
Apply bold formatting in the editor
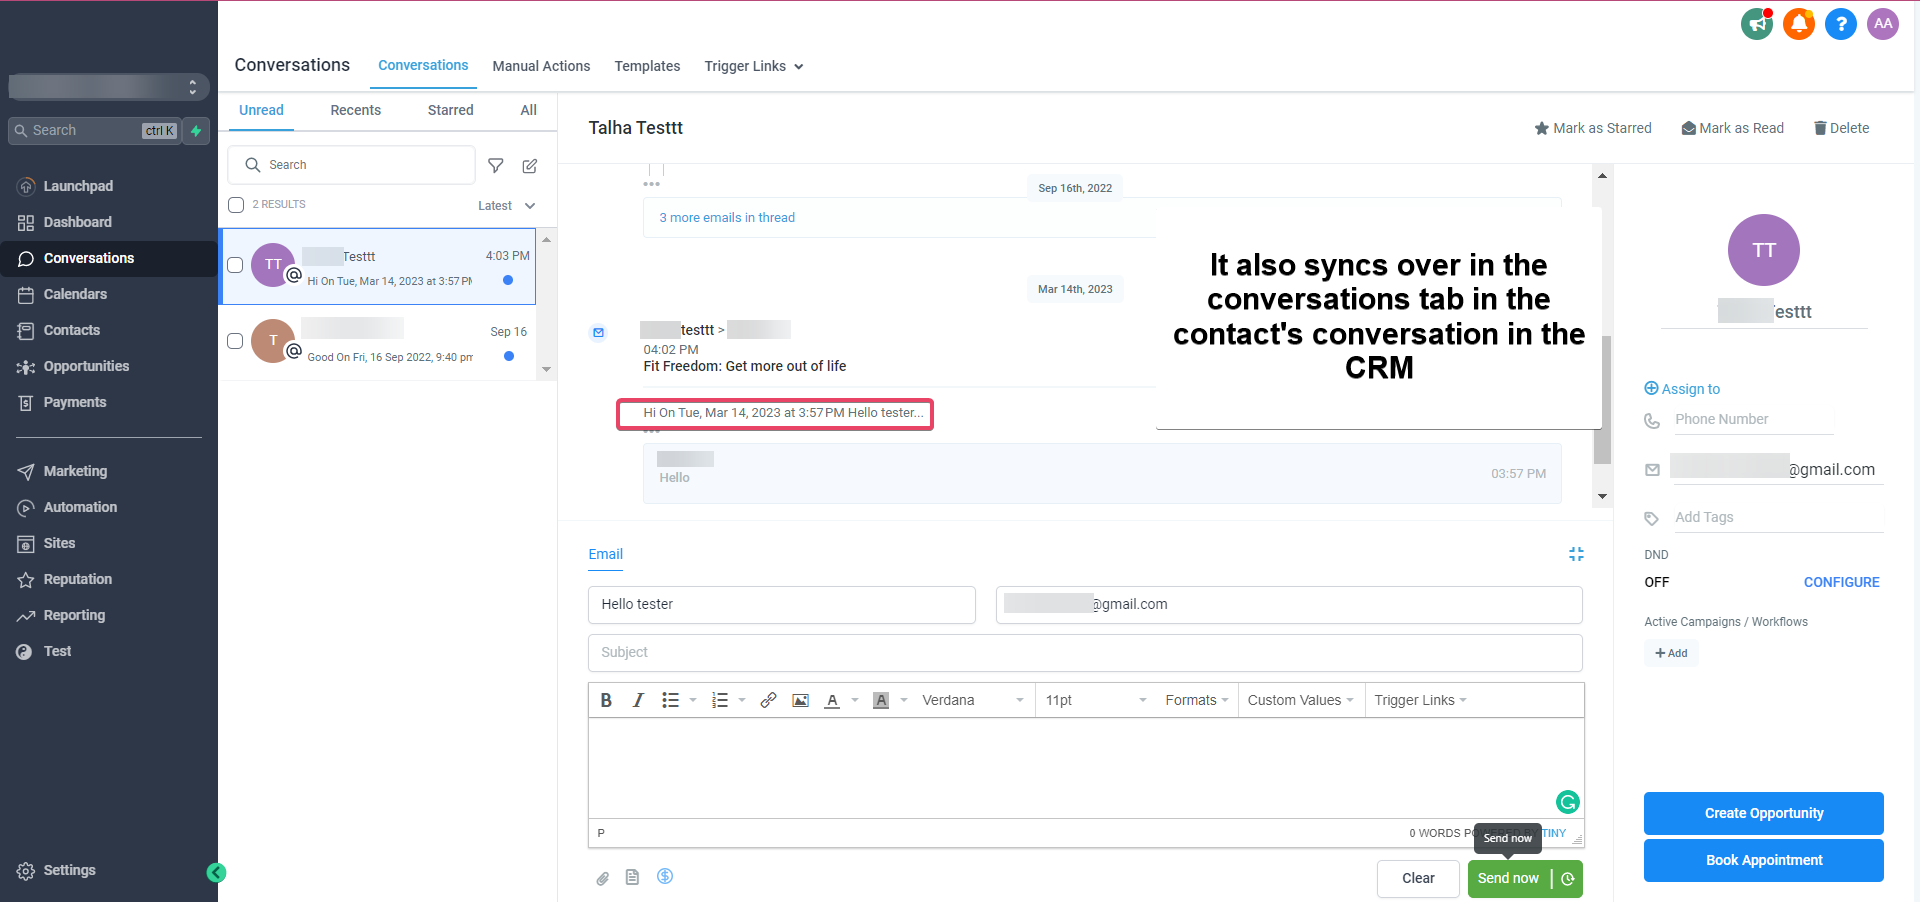point(606,700)
